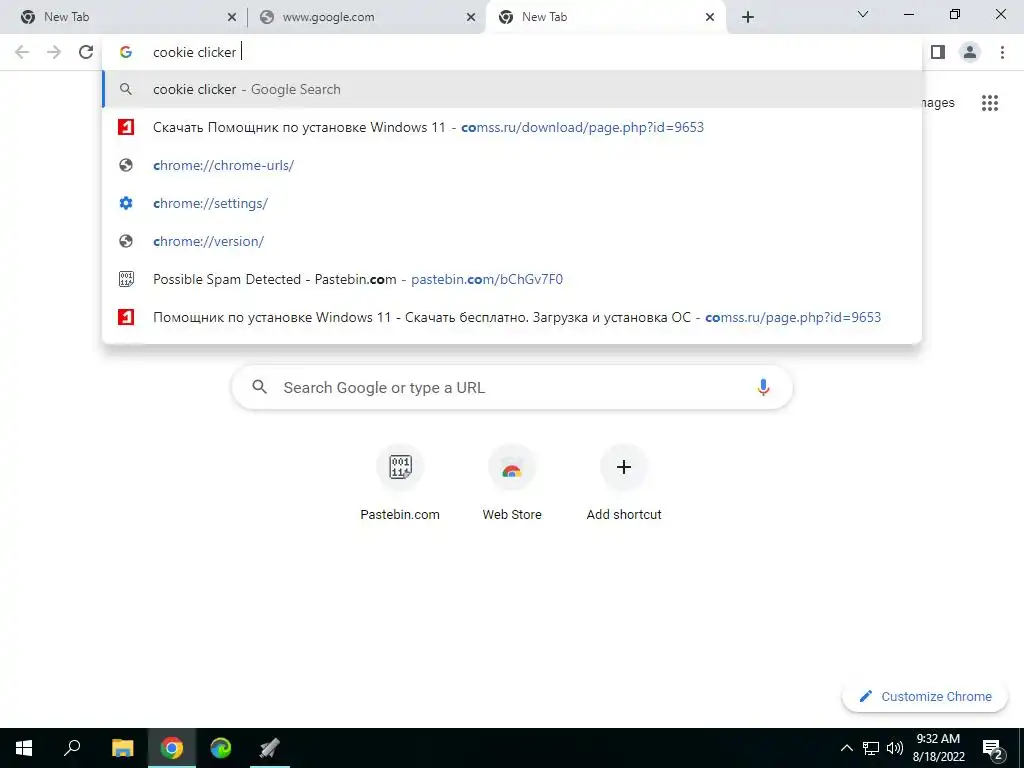Viewport: 1024px width, 768px height.
Task: Select chrome://version/ suggestion
Action: pyautogui.click(x=512, y=241)
